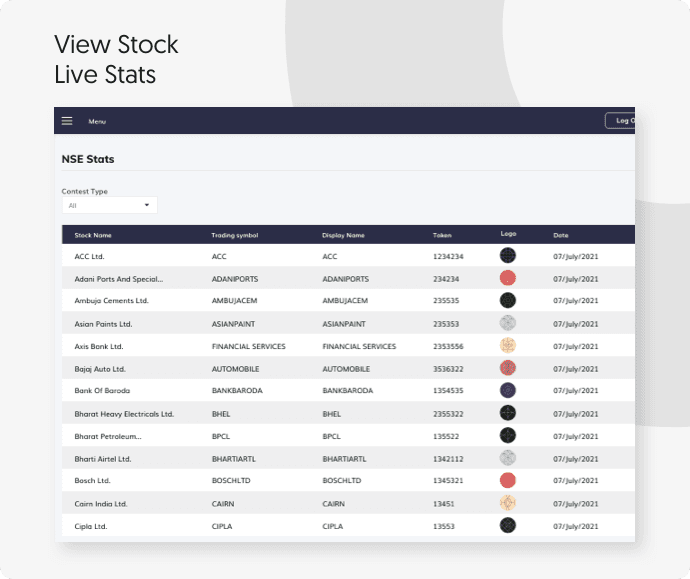Click the Log Out button
Image resolution: width=690 pixels, height=579 pixels.
[x=620, y=121]
